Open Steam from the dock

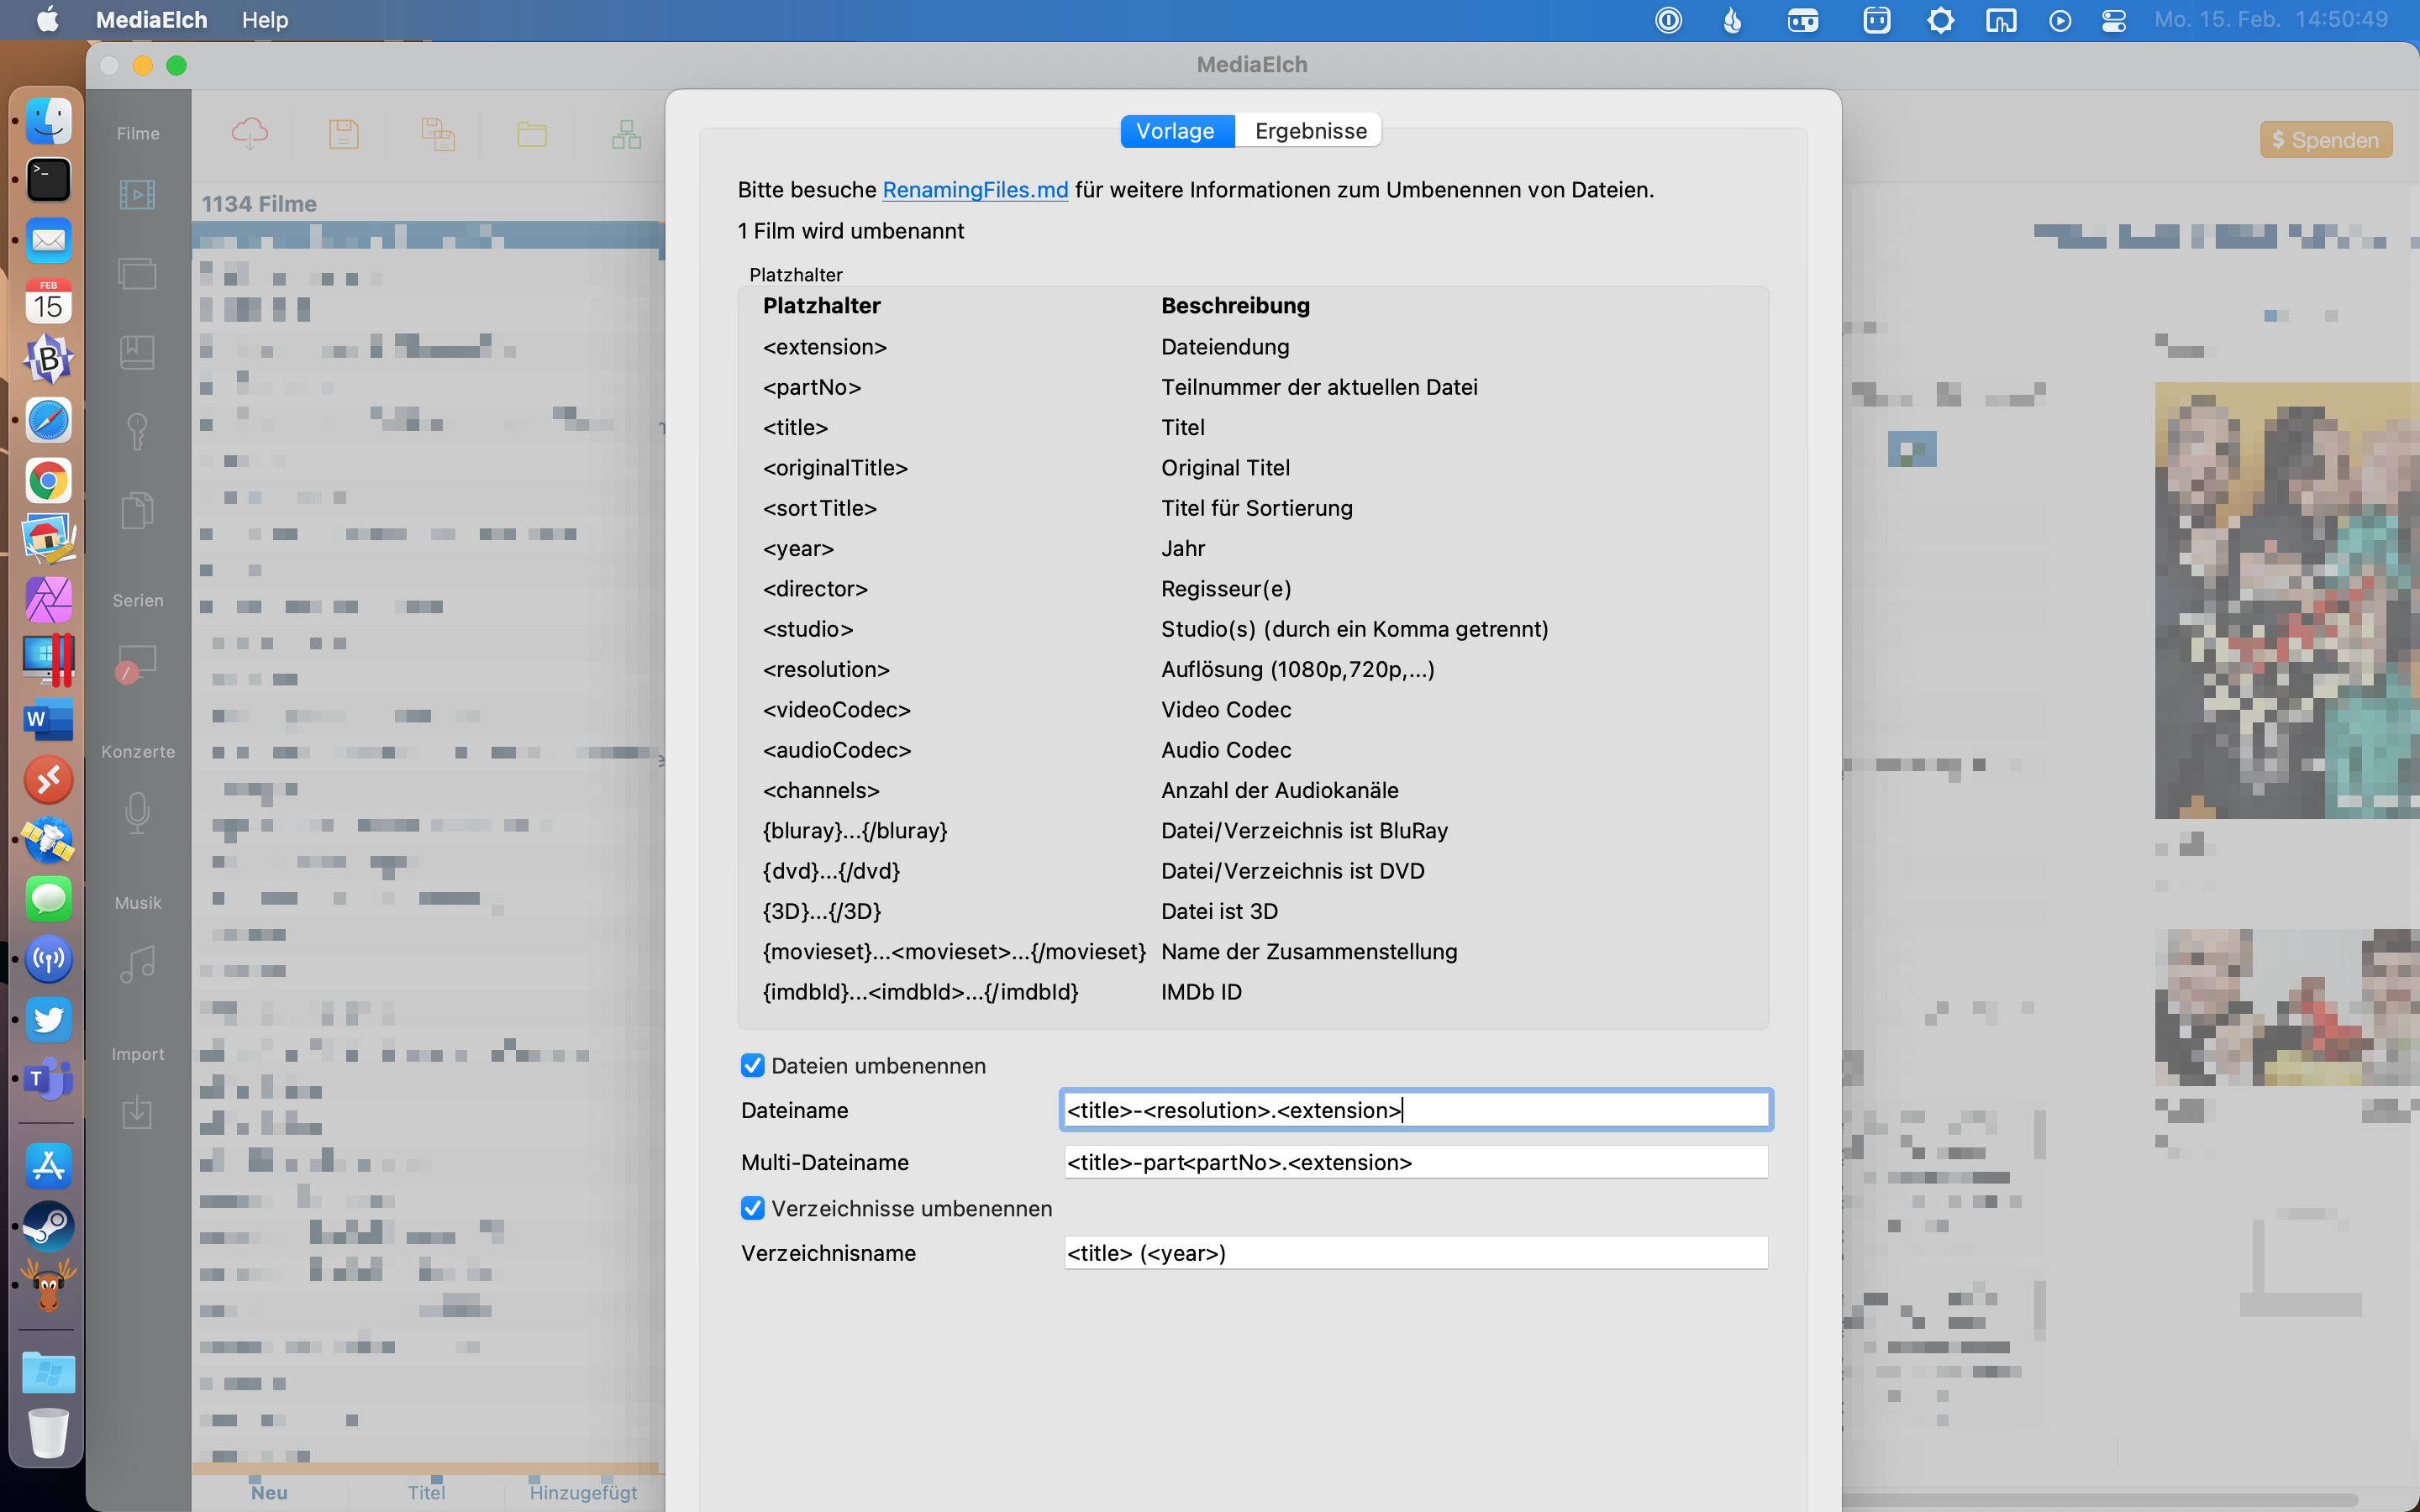pyautogui.click(x=48, y=1225)
